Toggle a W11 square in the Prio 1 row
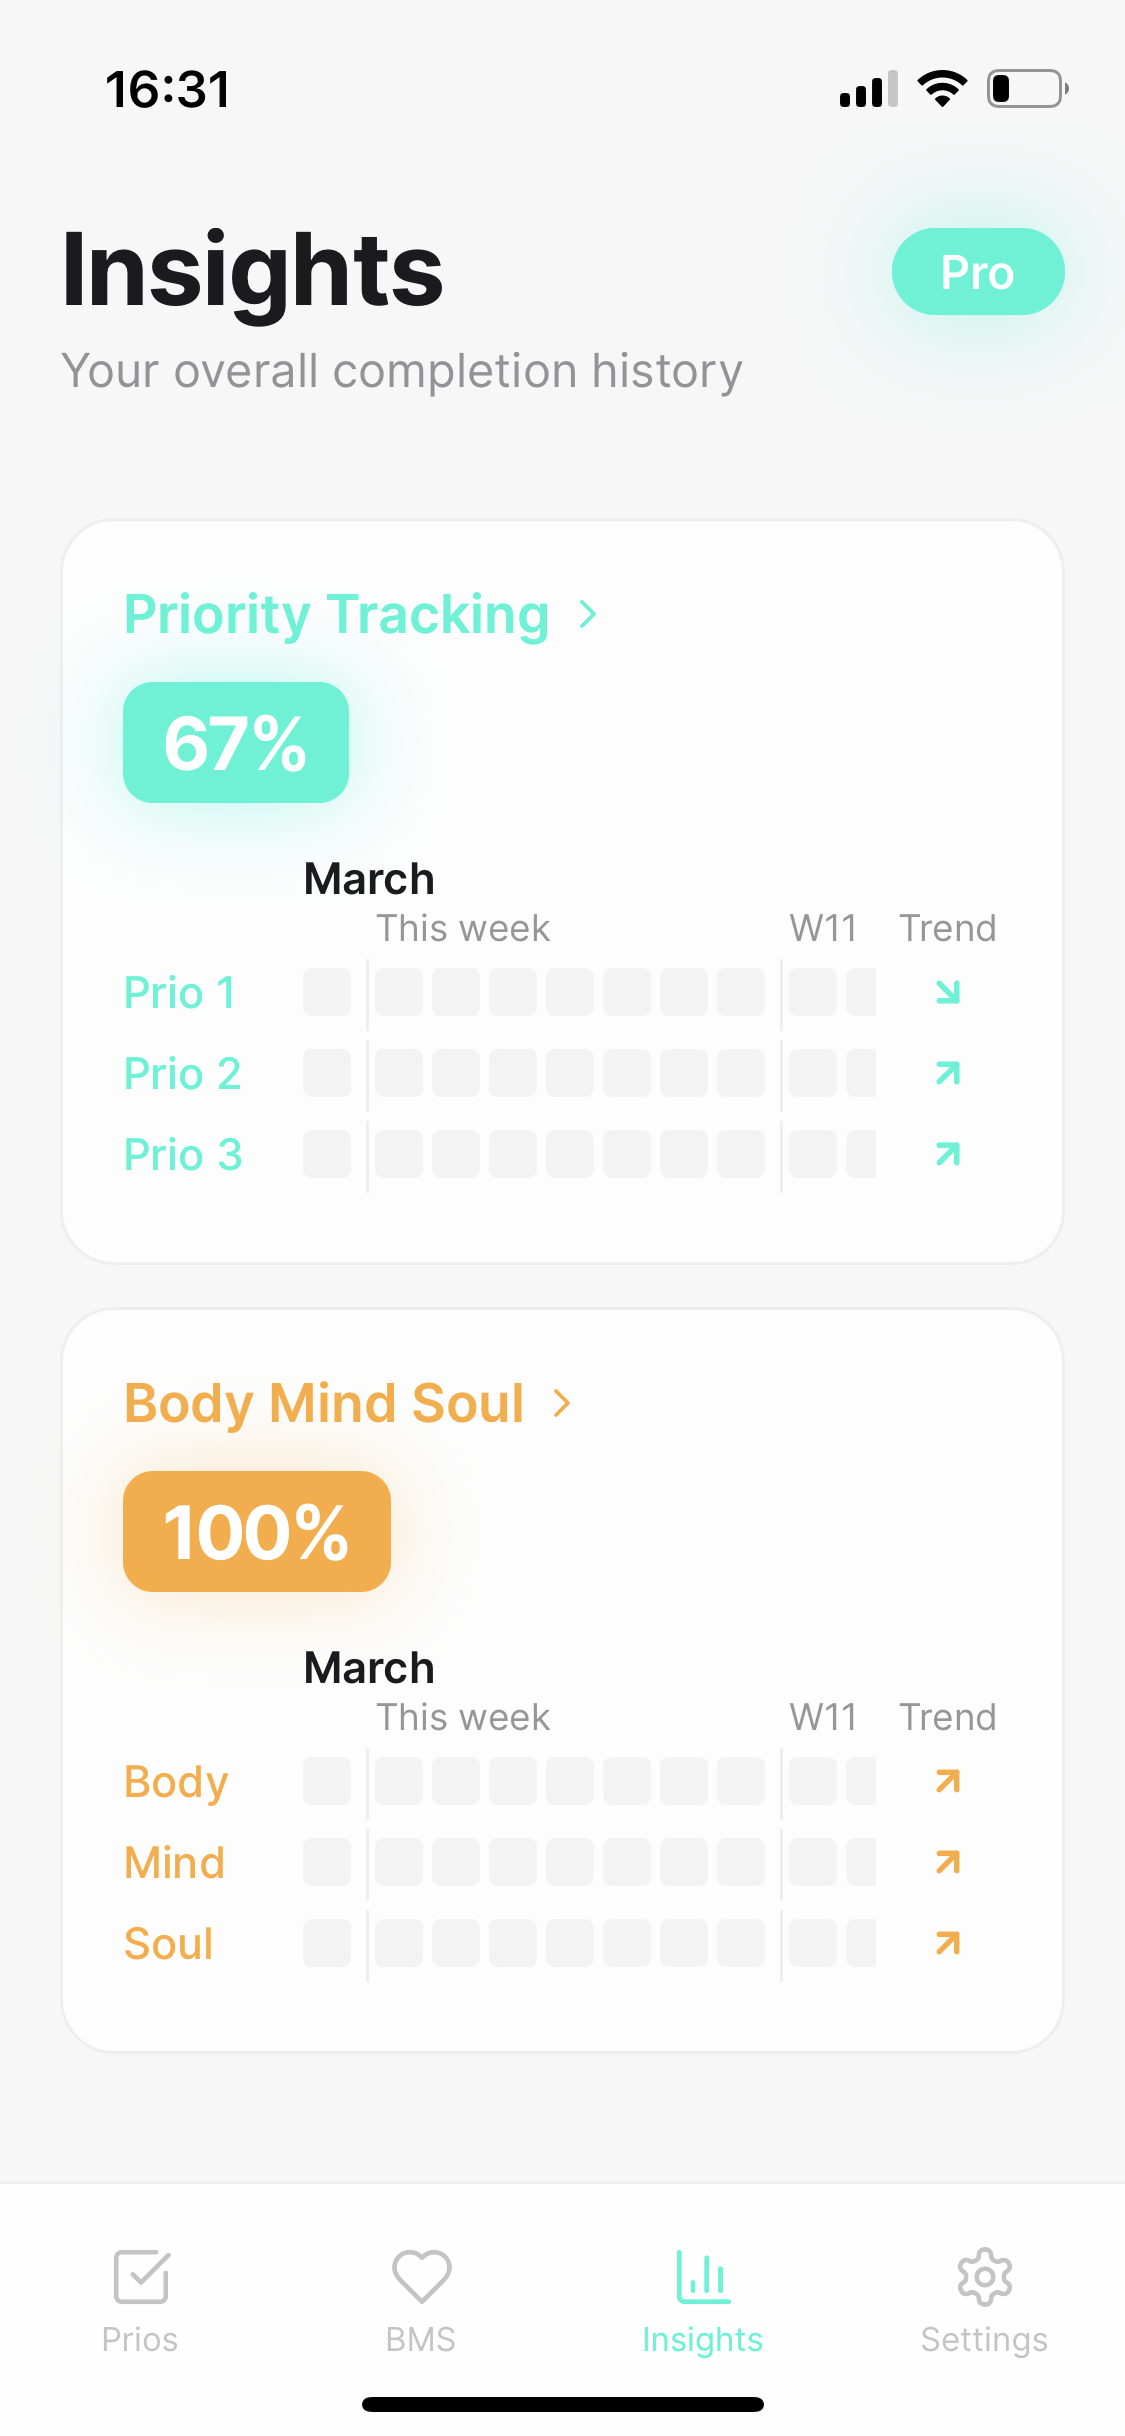The image size is (1125, 2436). [x=811, y=992]
